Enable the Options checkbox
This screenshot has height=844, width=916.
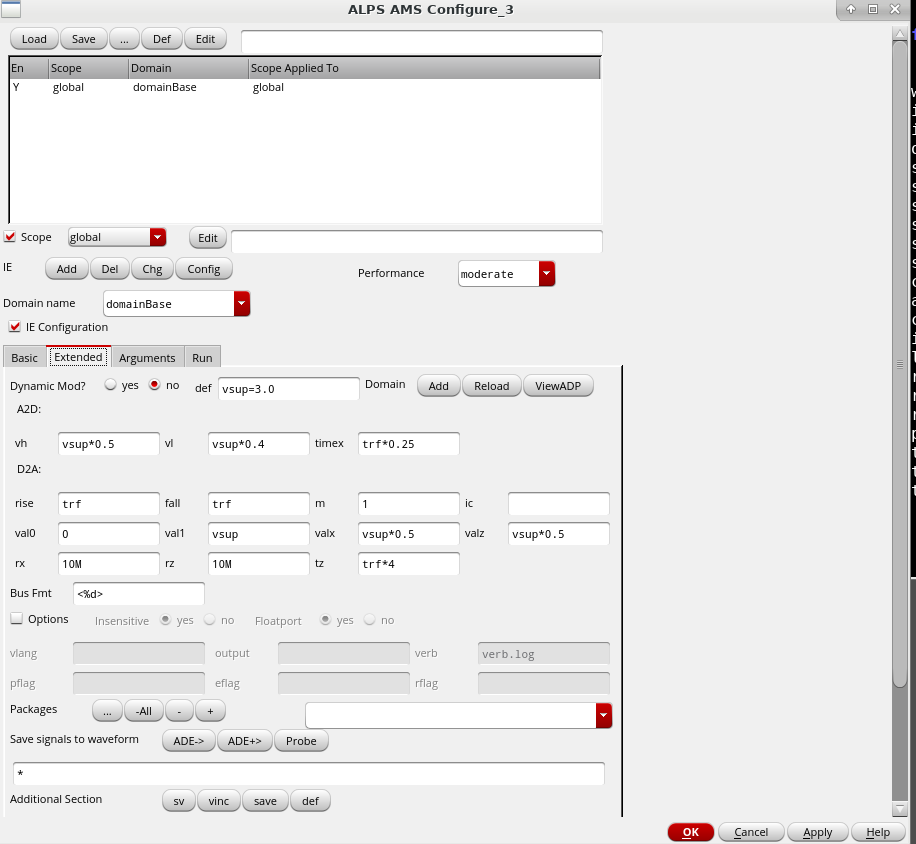(16, 619)
